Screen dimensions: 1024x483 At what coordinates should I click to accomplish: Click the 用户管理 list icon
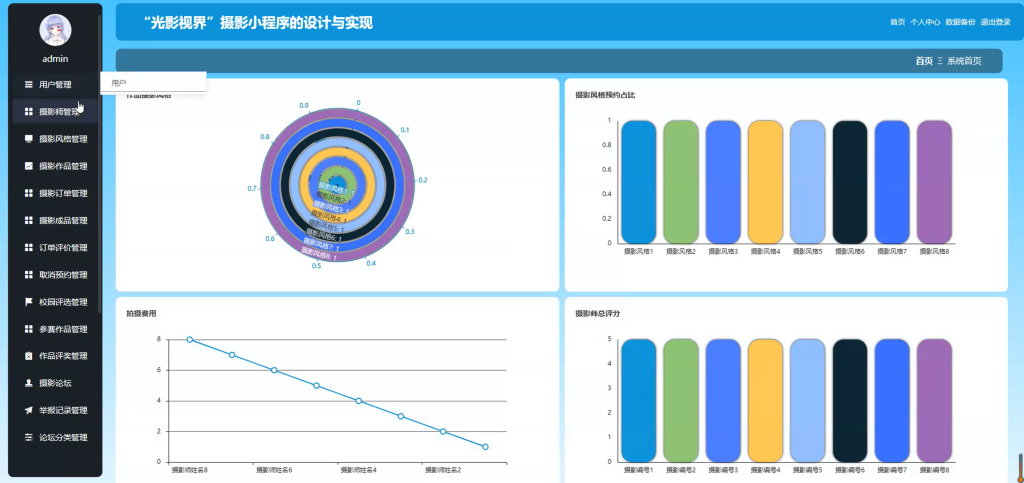point(29,84)
